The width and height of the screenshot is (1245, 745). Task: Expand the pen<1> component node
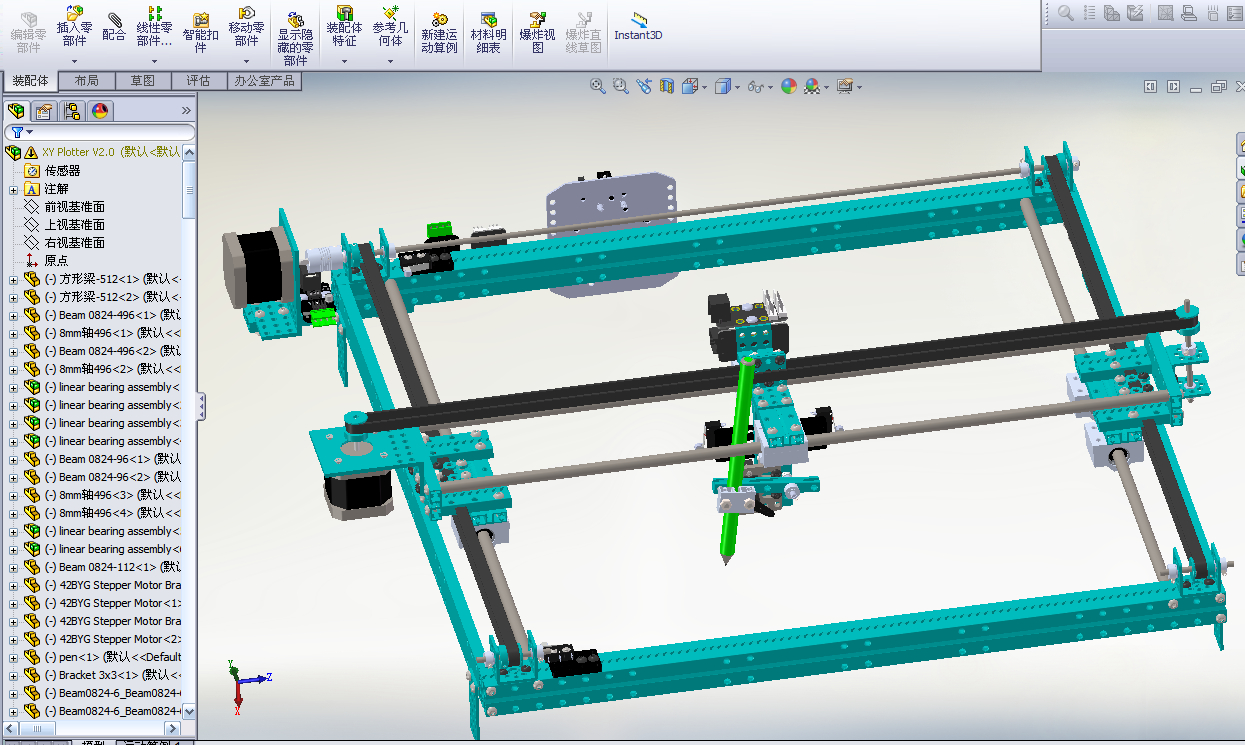(x=13, y=657)
